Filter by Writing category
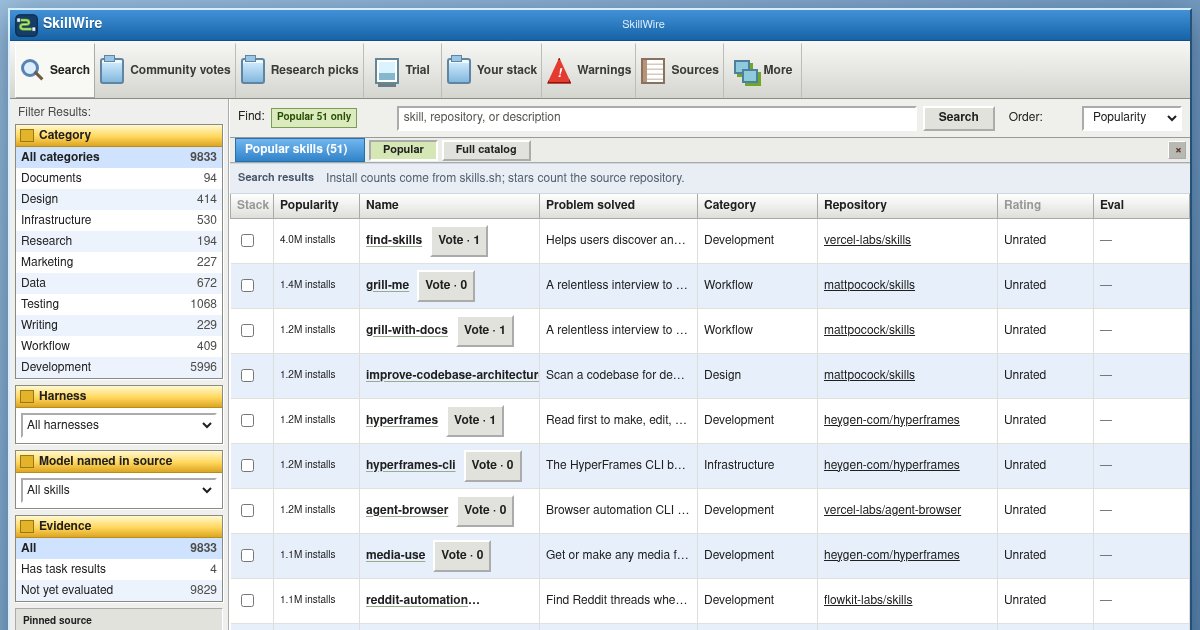 click(119, 325)
